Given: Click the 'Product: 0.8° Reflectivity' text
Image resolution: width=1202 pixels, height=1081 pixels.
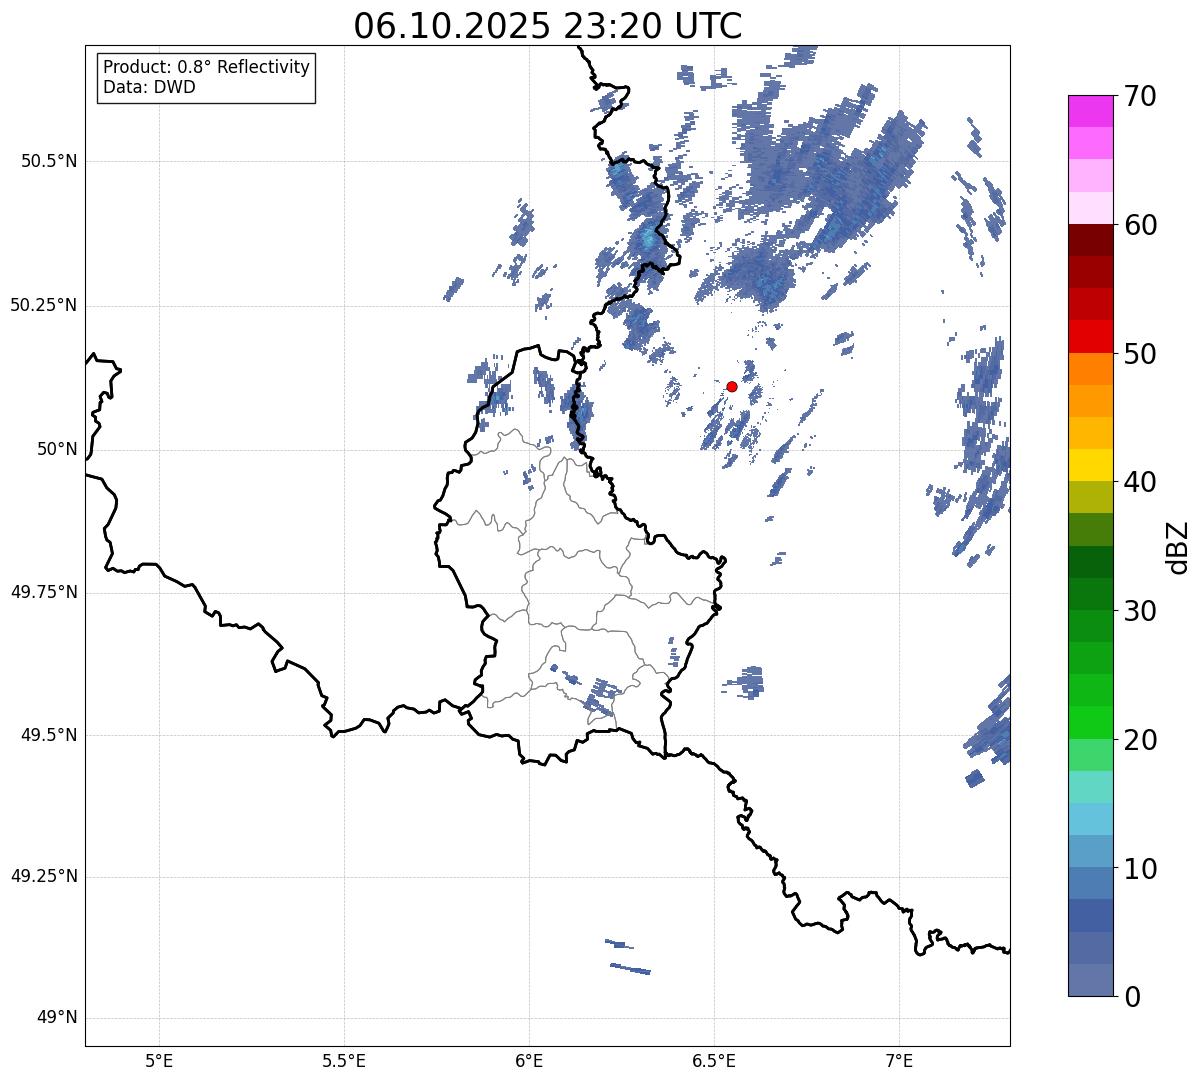Looking at the screenshot, I should point(207,67).
